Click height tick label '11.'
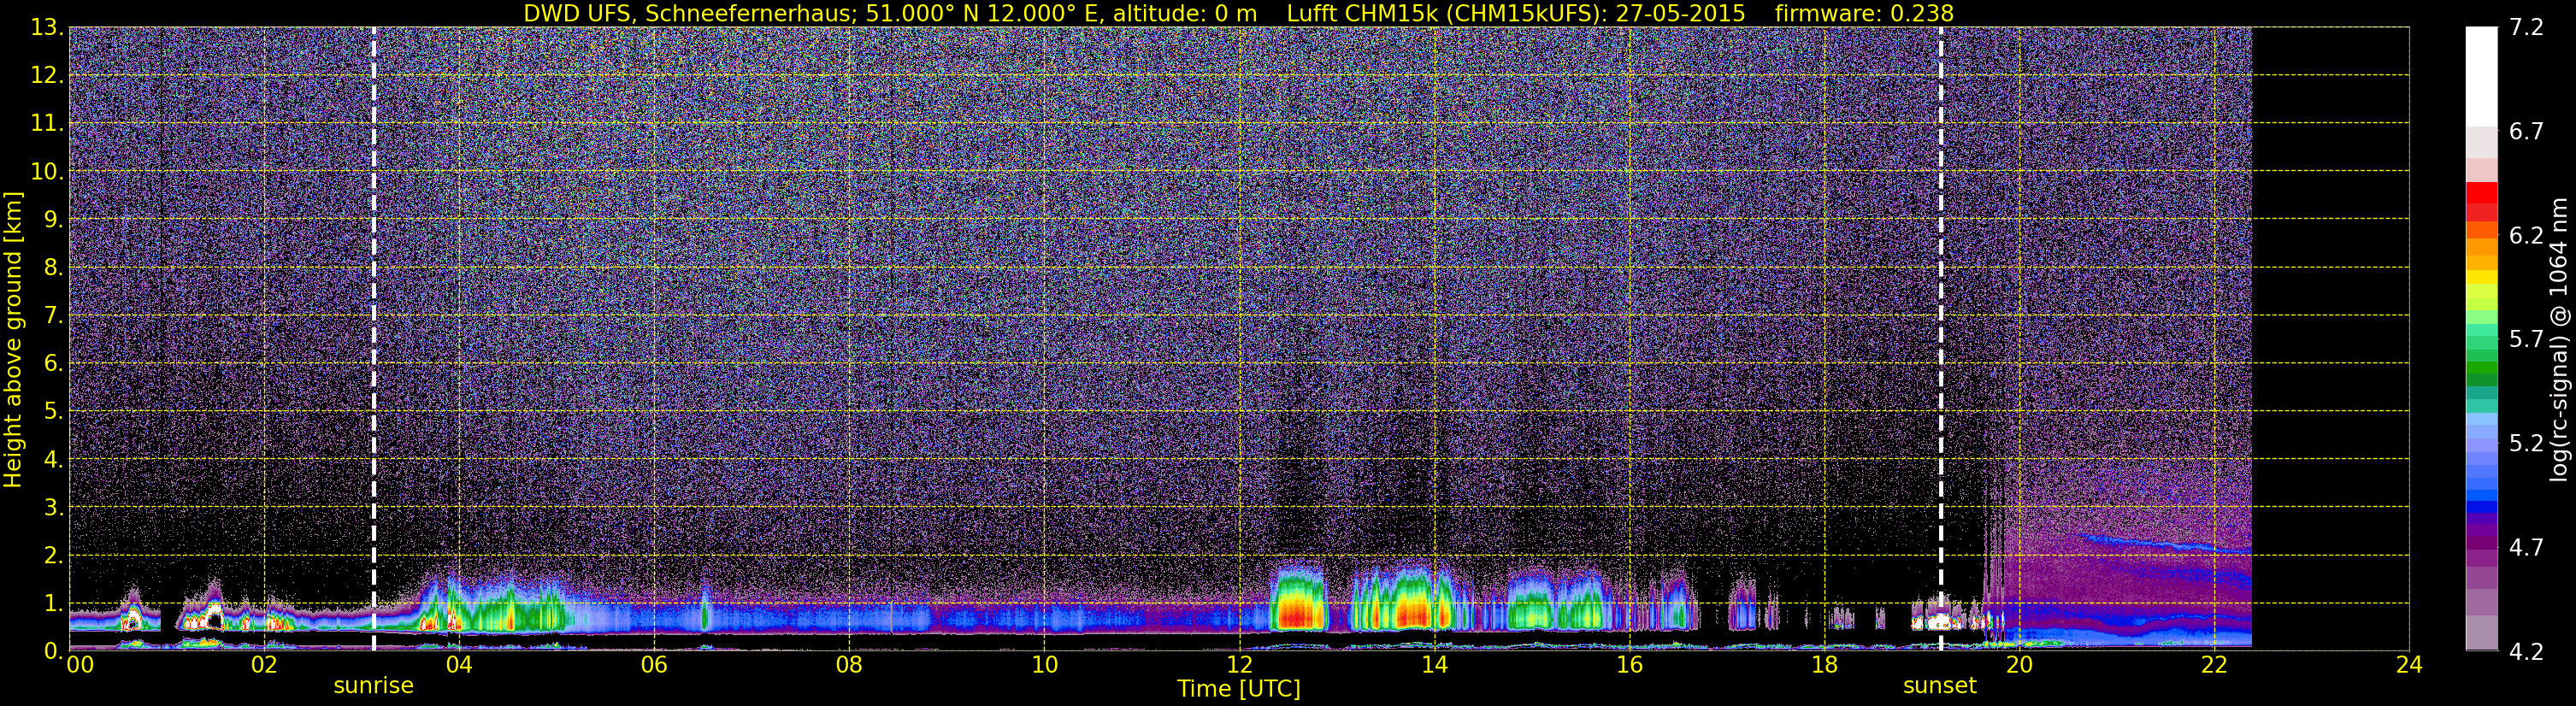 pos(45,124)
